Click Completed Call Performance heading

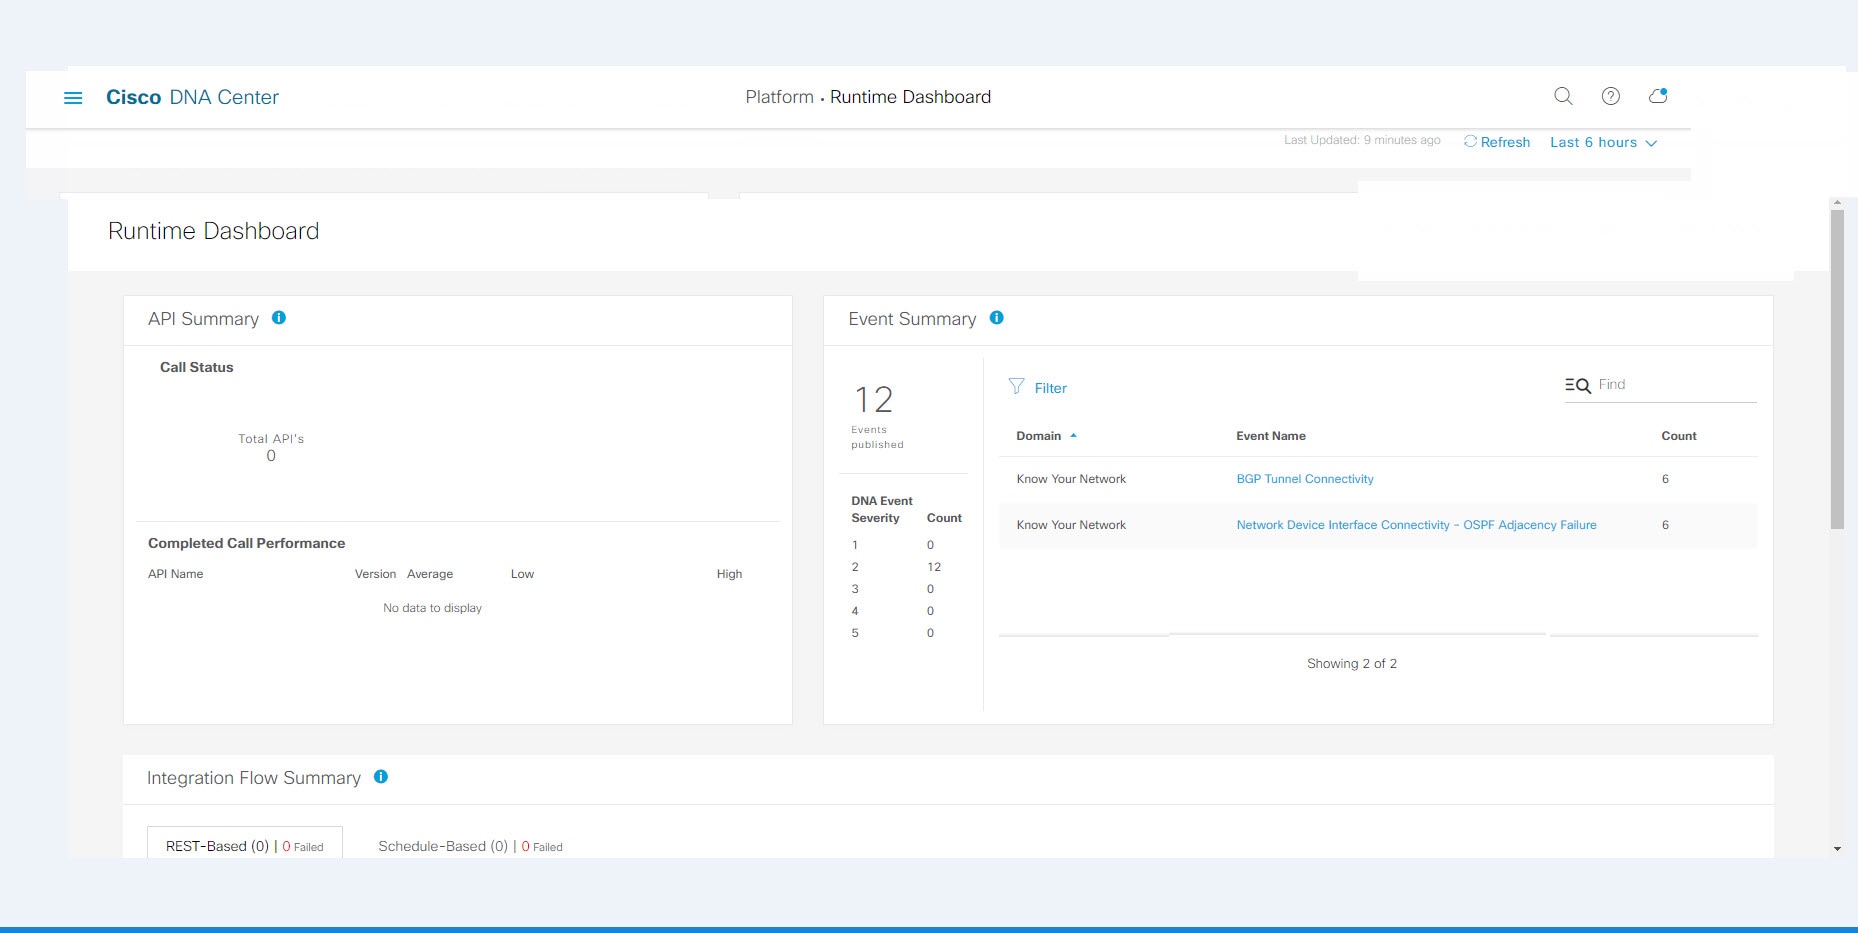(x=247, y=543)
